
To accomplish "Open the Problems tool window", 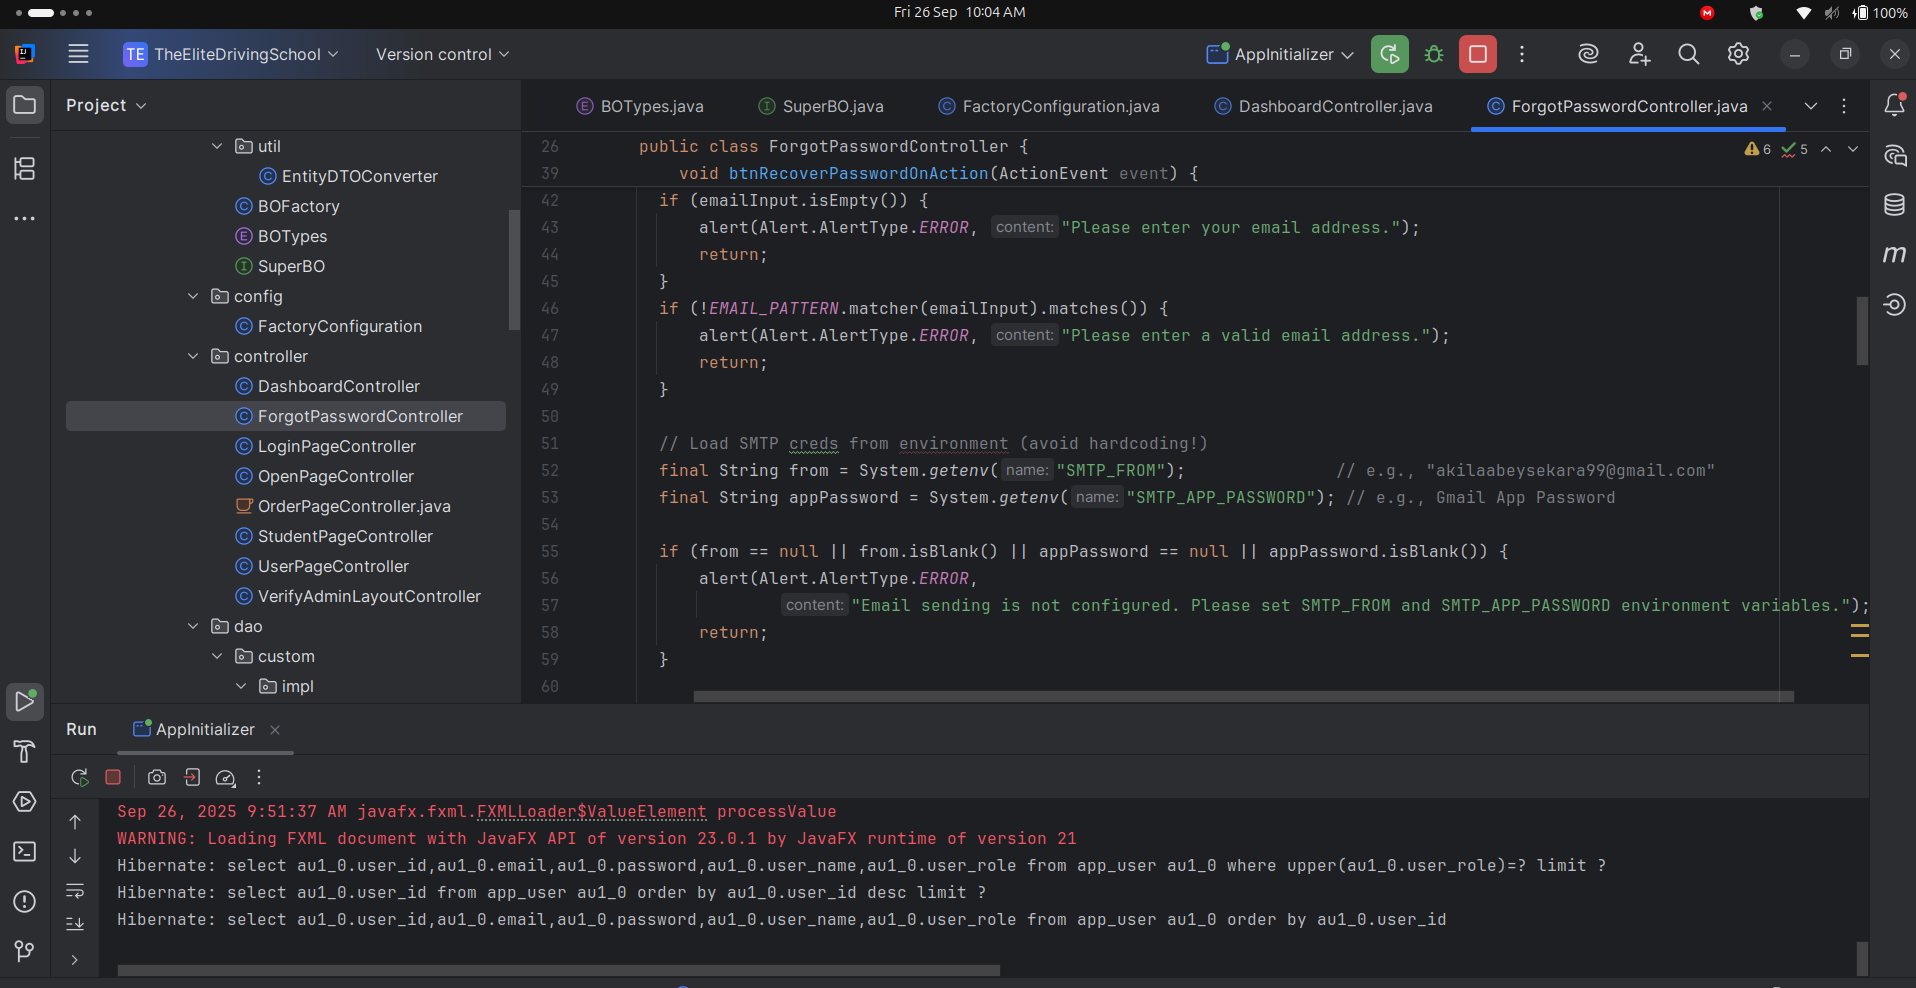I will pyautogui.click(x=24, y=902).
